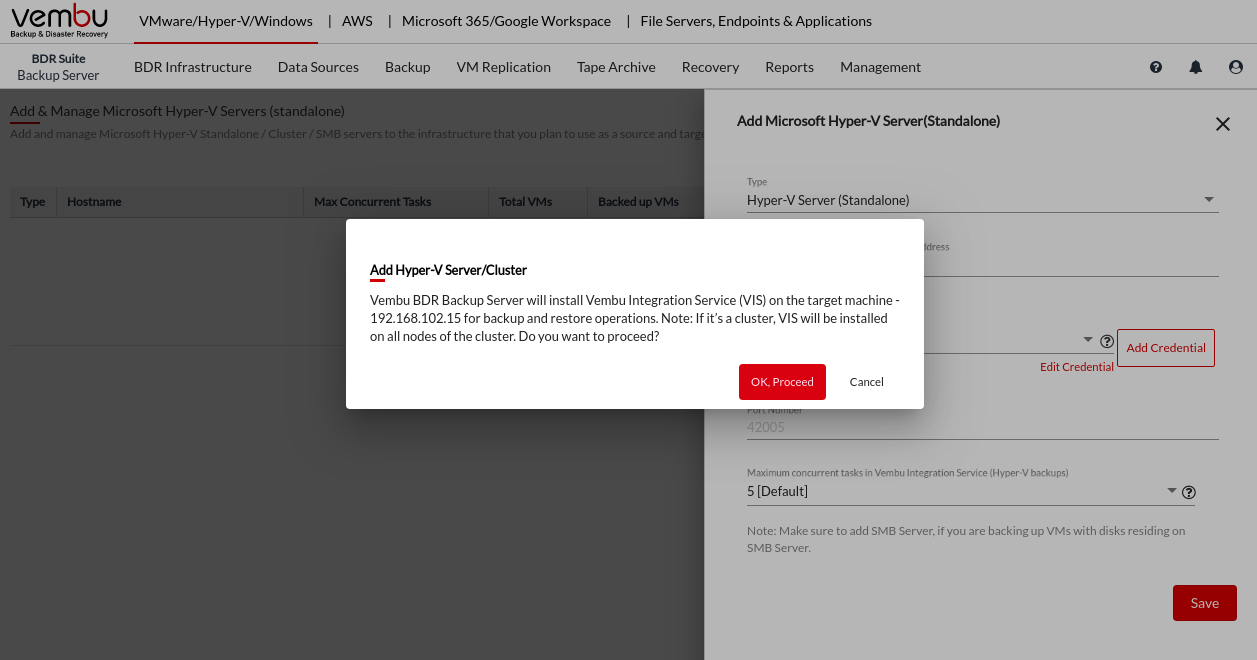Viewport: 1257px width, 660px height.
Task: Open the notifications bell icon
Action: tap(1195, 67)
